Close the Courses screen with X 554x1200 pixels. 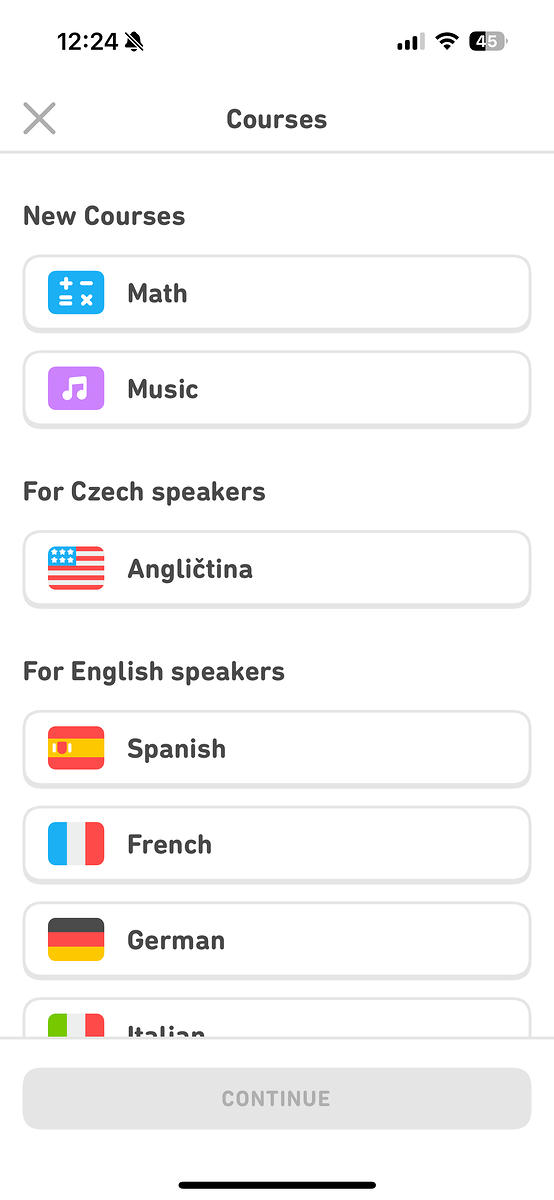click(x=39, y=119)
